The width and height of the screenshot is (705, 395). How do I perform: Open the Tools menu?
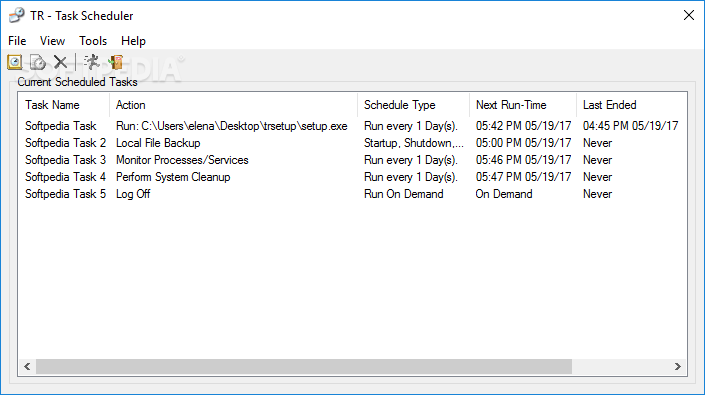tap(93, 41)
